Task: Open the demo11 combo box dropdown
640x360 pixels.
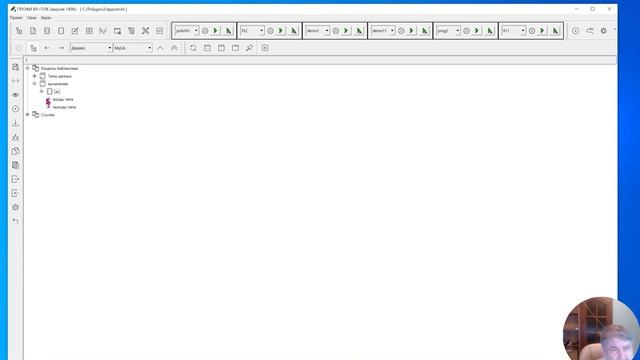Action: (392, 31)
